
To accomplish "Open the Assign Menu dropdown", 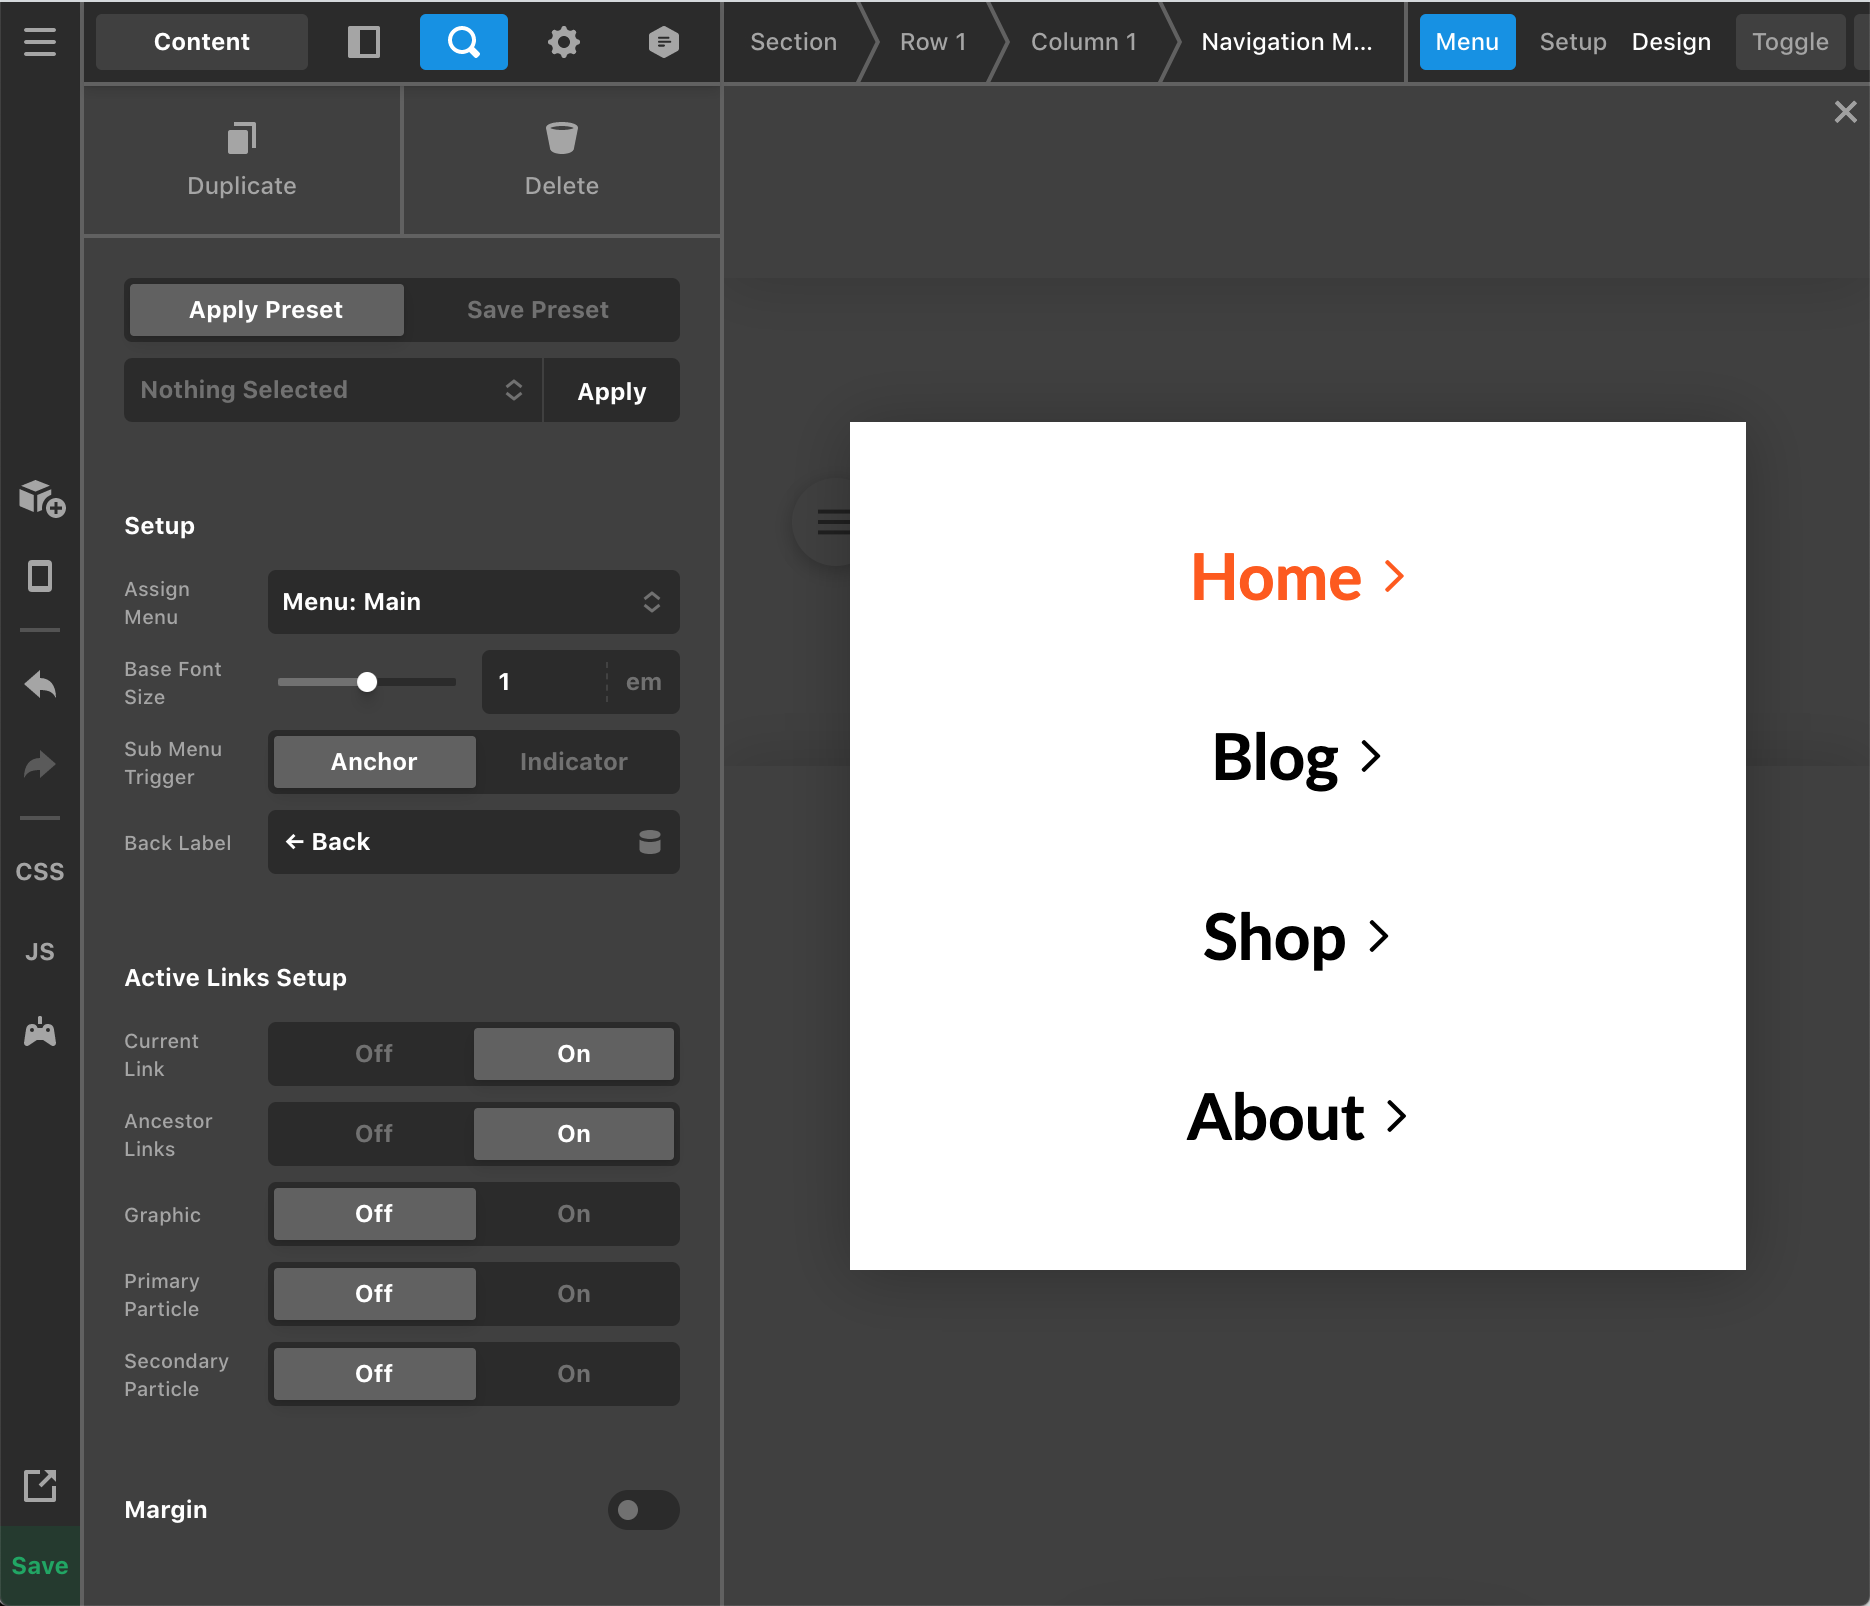I will point(474,602).
